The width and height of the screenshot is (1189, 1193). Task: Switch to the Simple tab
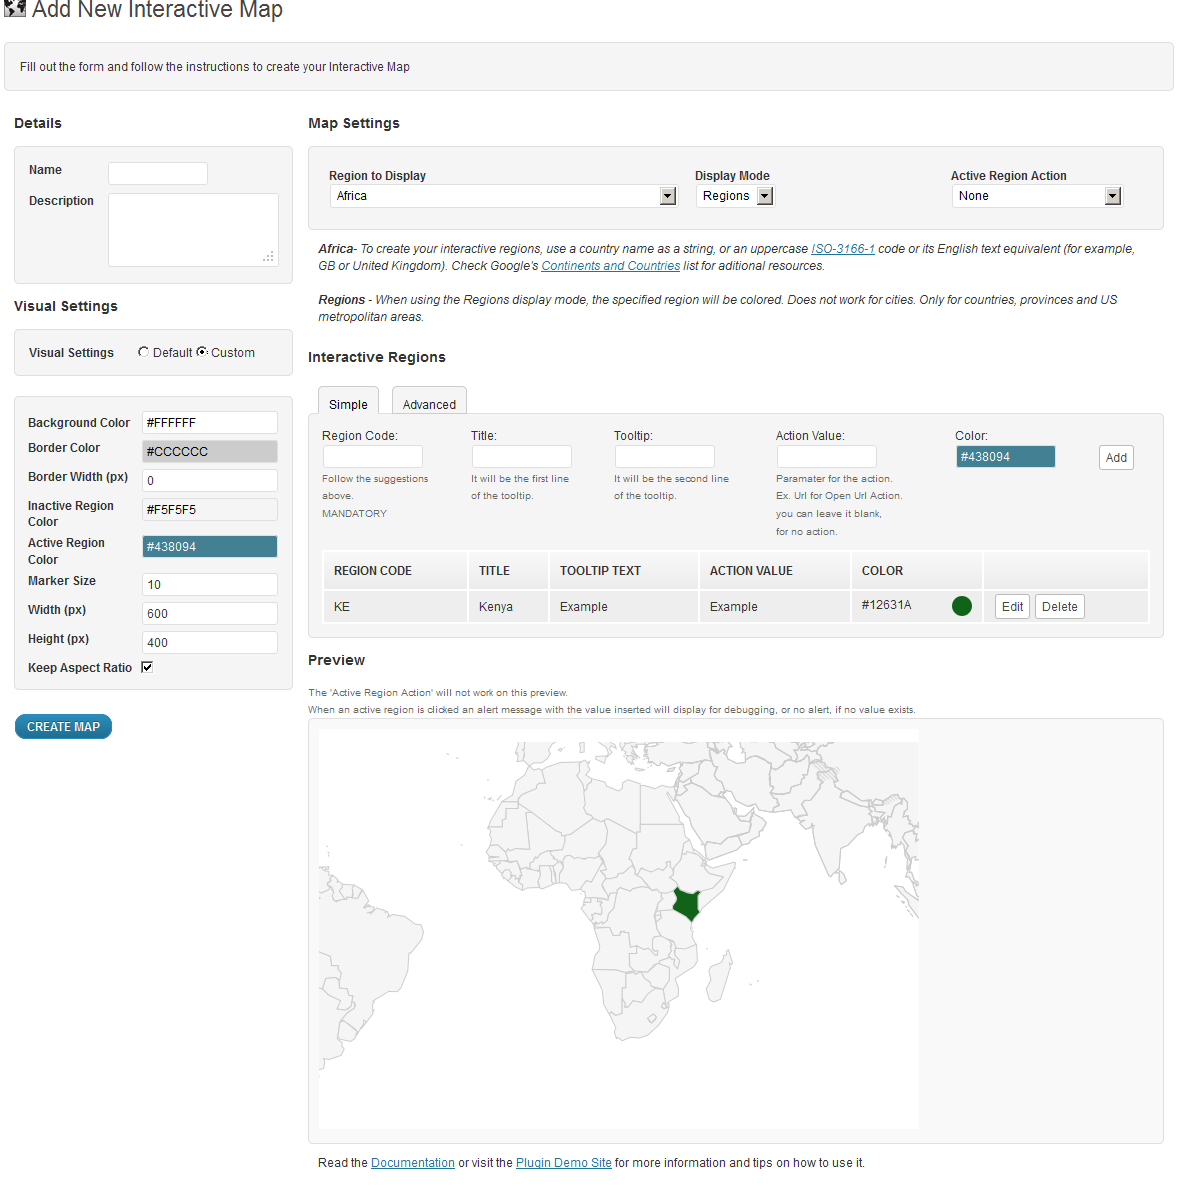coord(348,404)
